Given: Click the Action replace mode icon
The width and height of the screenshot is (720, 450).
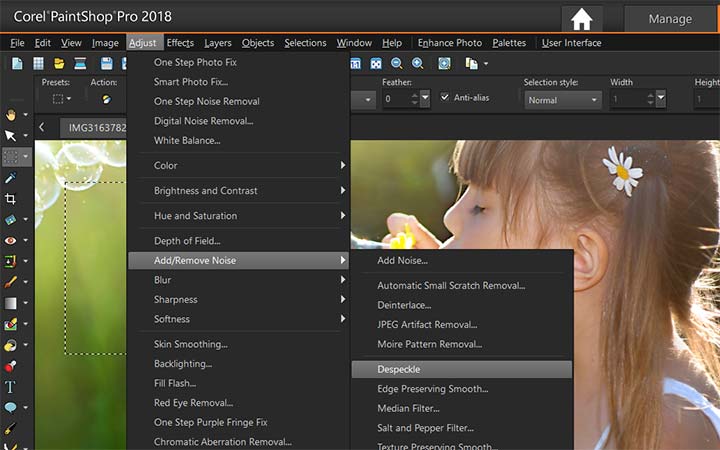Looking at the screenshot, I should 106,99.
